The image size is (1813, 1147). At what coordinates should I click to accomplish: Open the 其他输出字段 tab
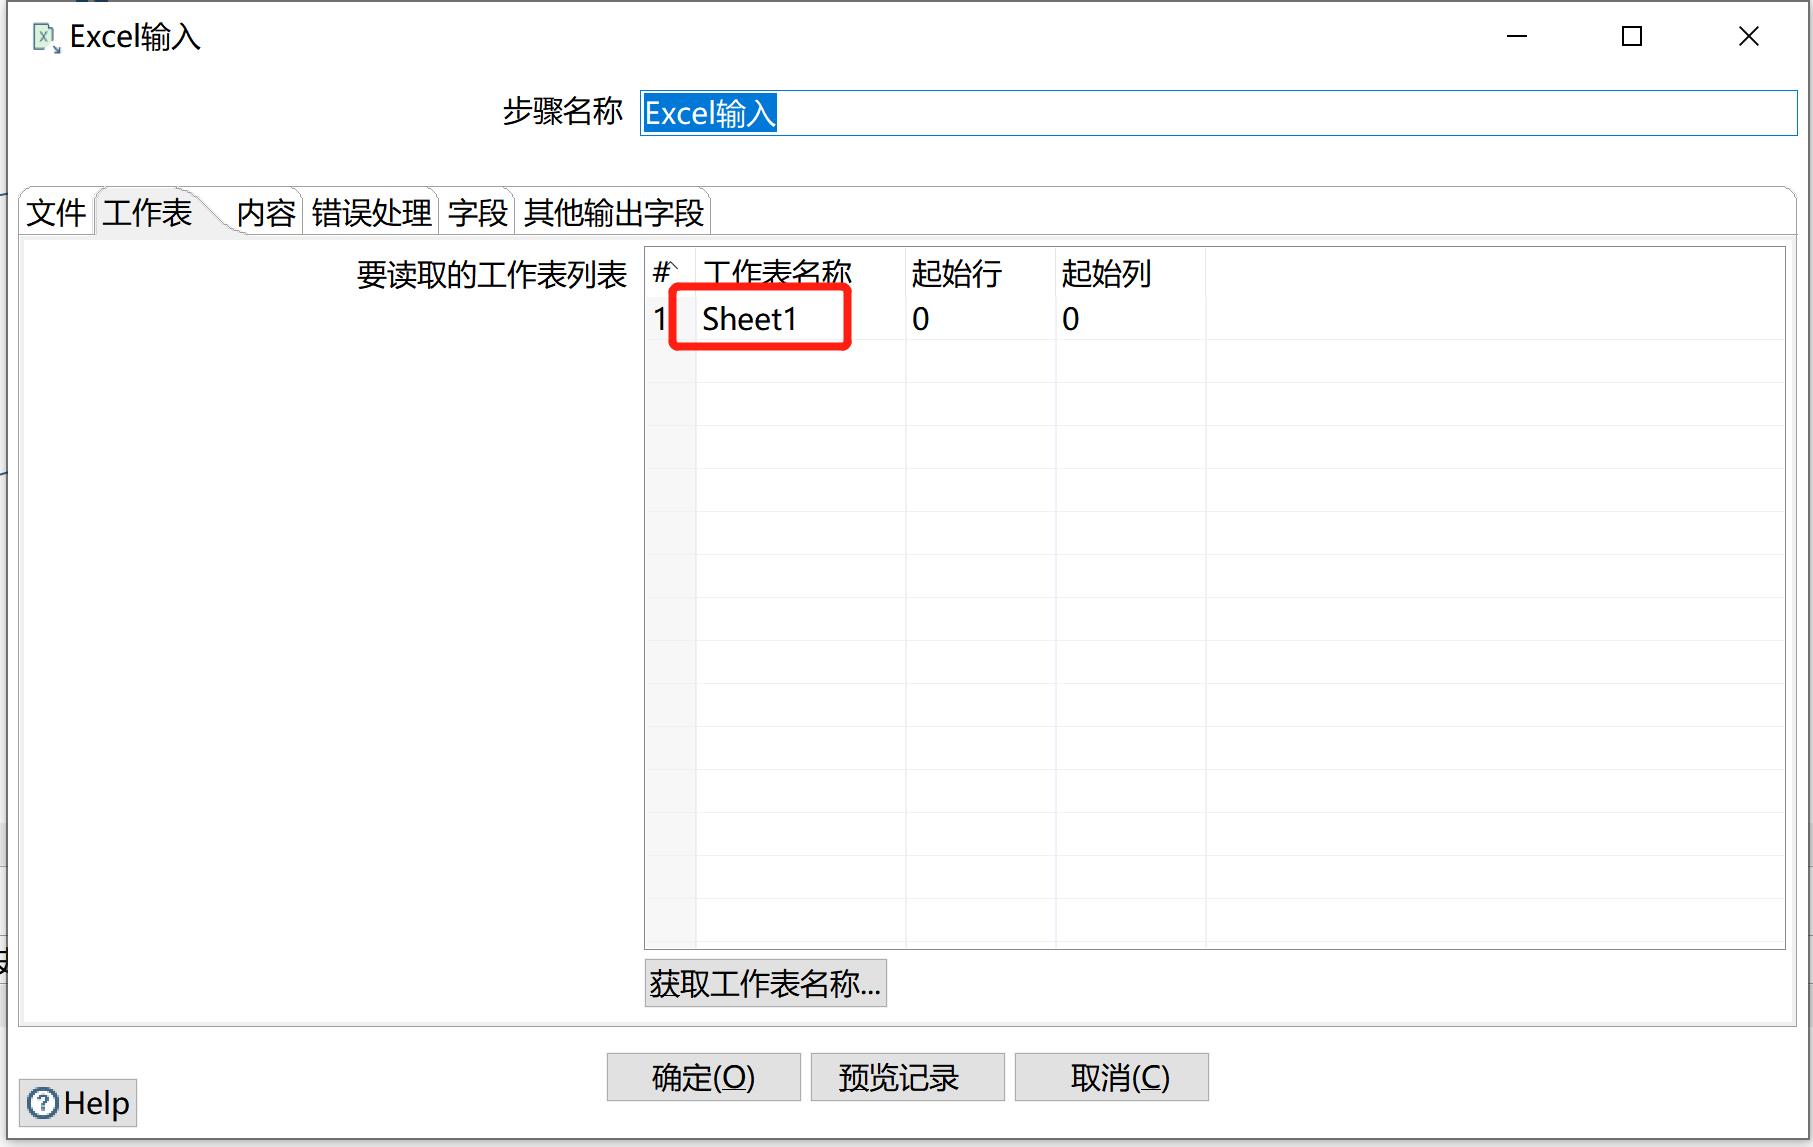point(614,212)
